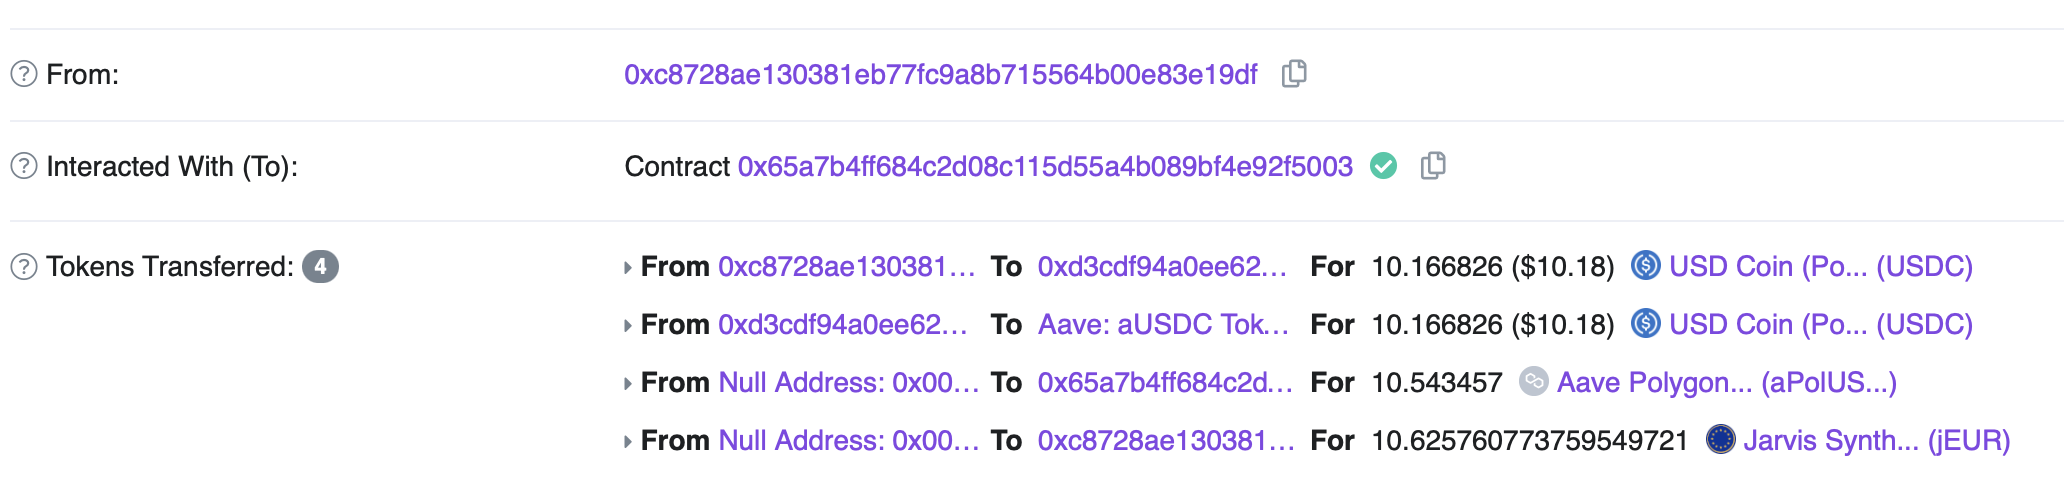Expand the first token transfer row arrow
The image size is (2064, 480).
[x=627, y=267]
